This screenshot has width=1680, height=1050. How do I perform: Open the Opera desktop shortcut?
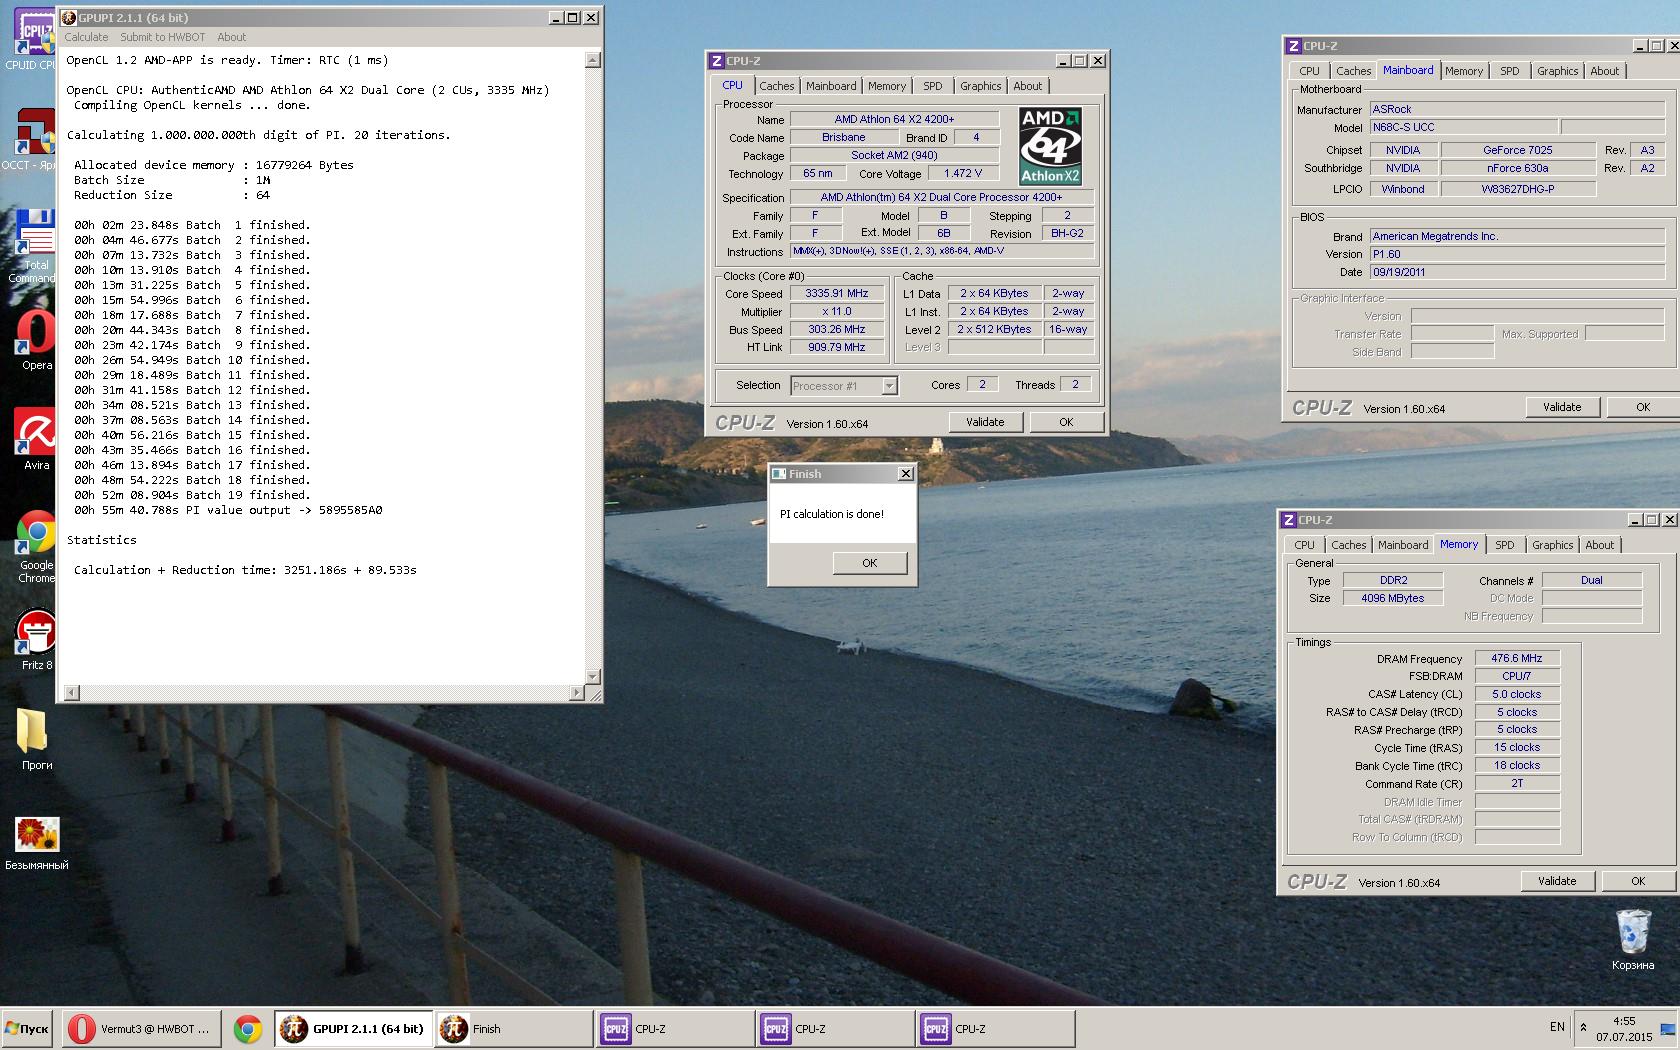pos(36,340)
